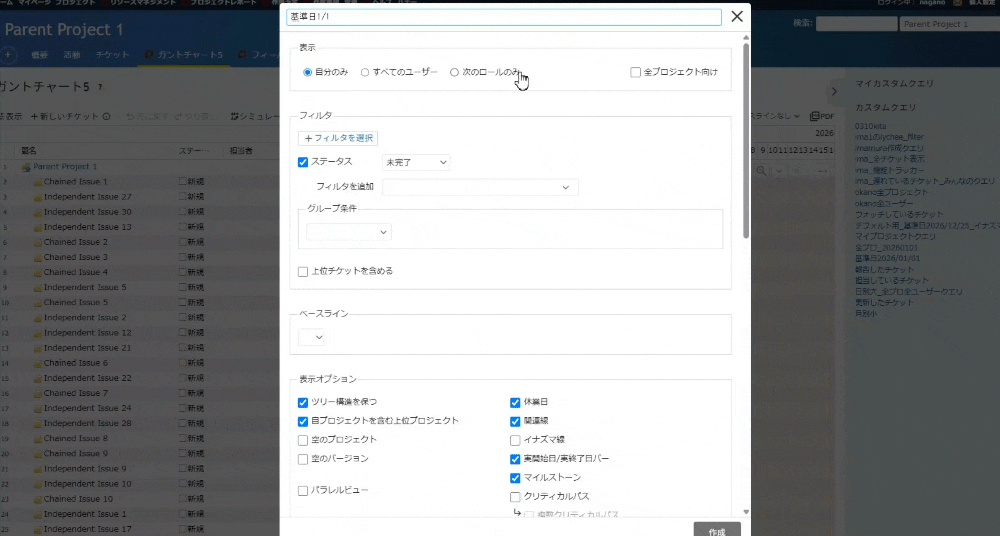This screenshot has height=536, width=1000.
Task: Switch to the チケット tab
Action: point(111,54)
